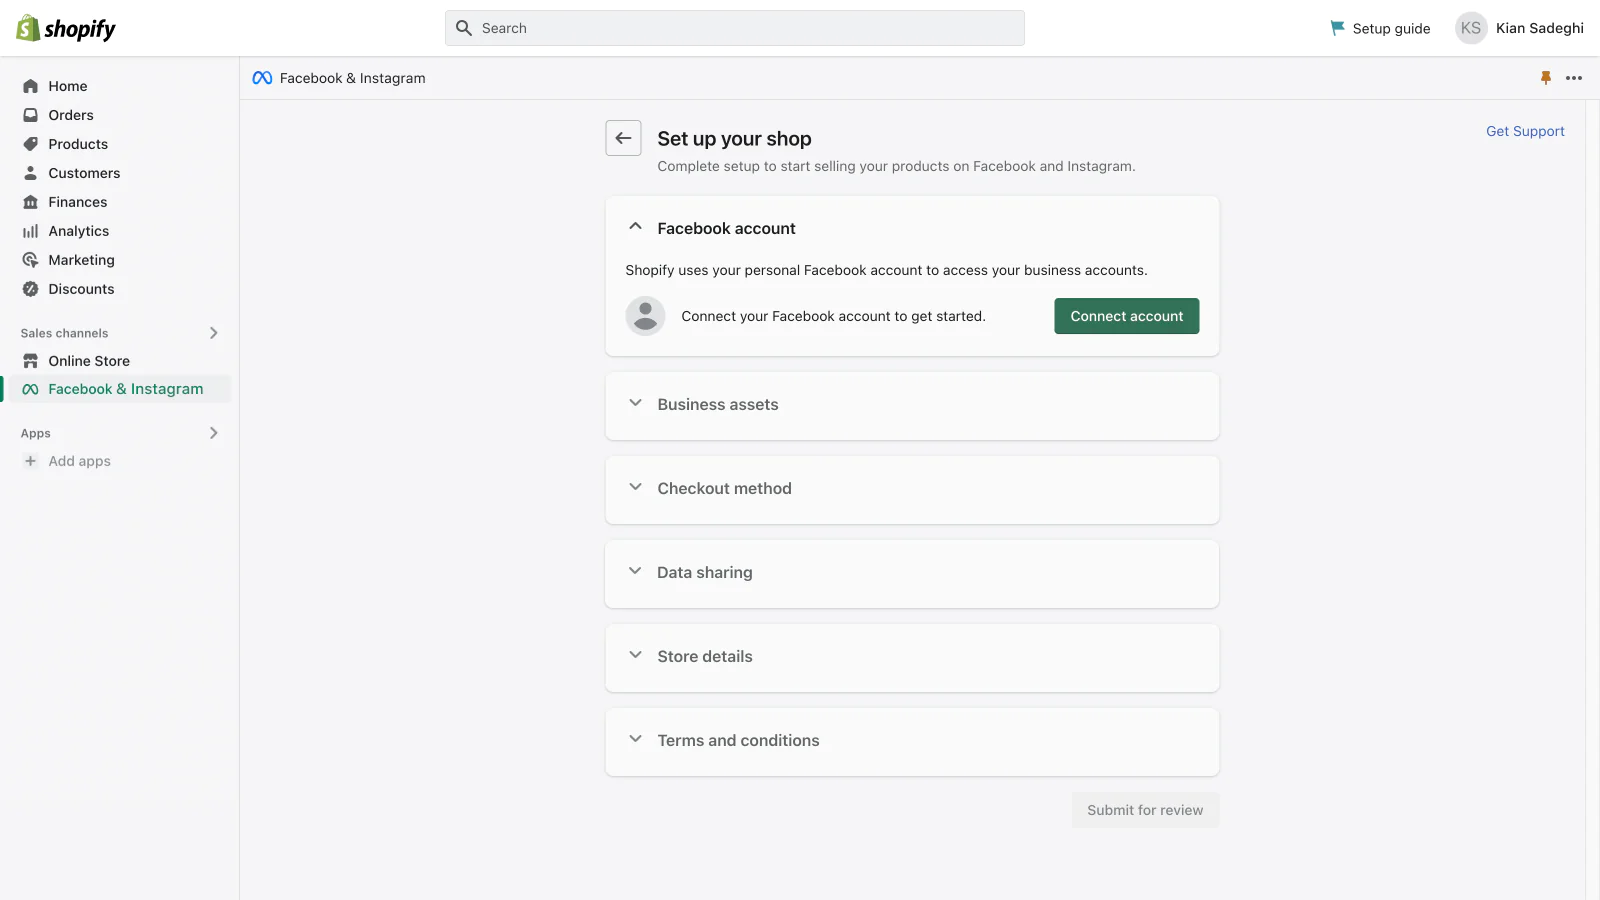Select Facebook & Instagram sales channel

(118, 389)
